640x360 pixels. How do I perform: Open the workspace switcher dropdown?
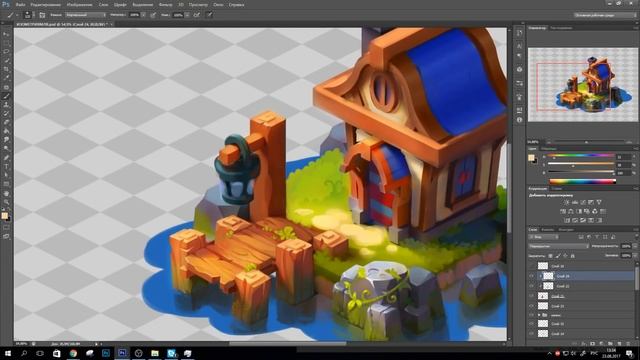pos(605,15)
